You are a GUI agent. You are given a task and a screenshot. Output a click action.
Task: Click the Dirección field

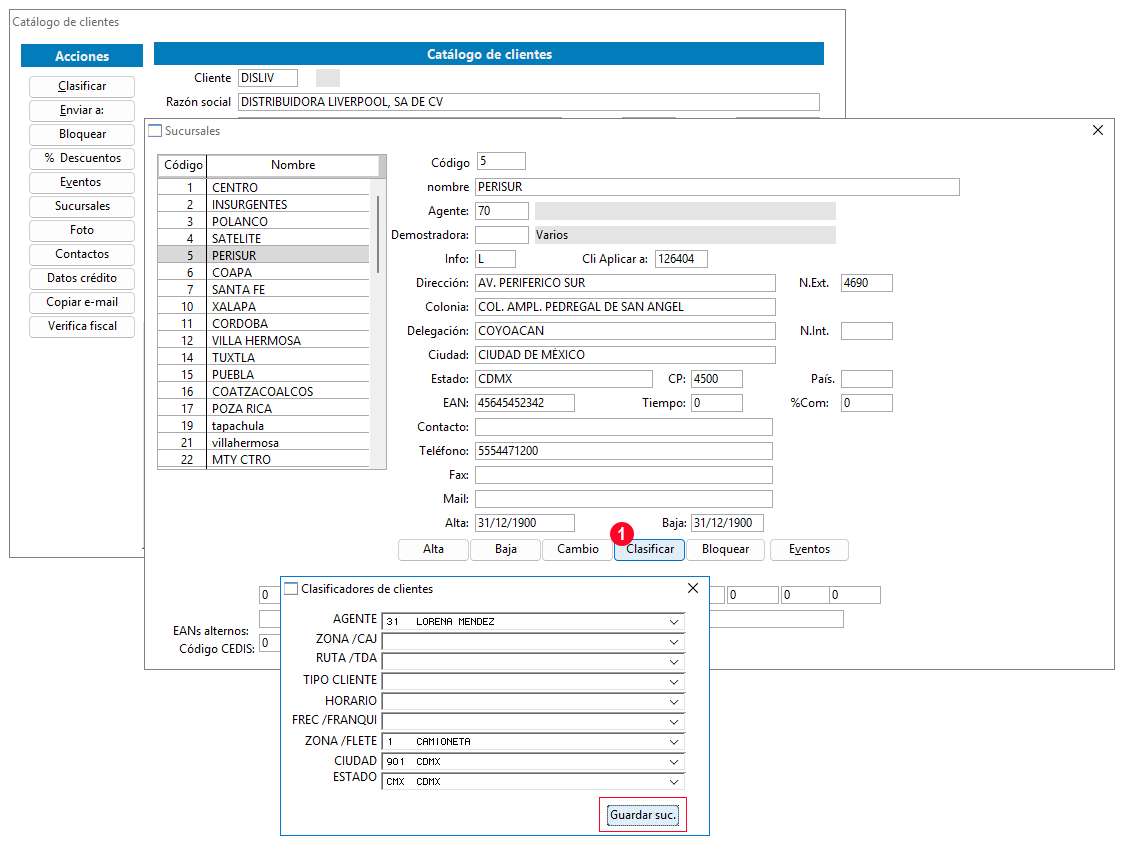coord(625,283)
